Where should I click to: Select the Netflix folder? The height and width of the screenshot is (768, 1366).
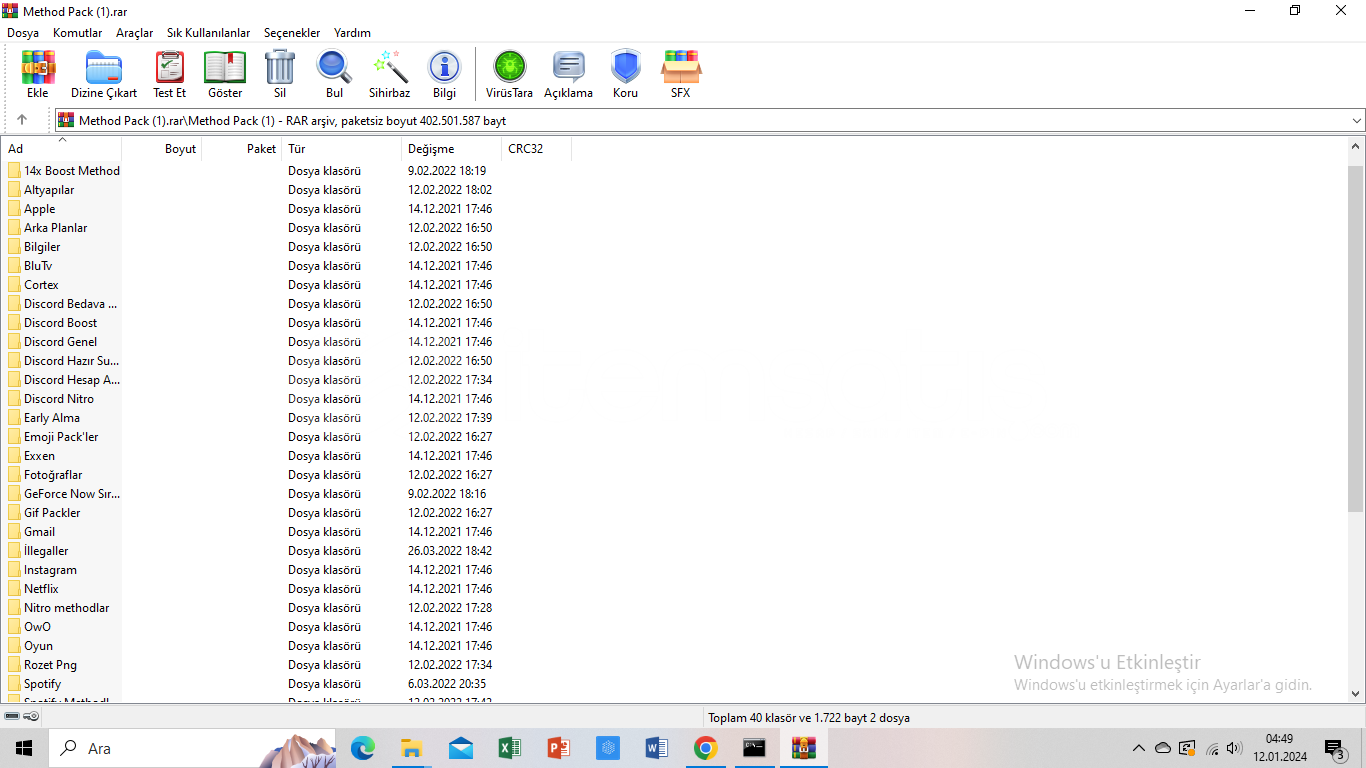point(41,589)
